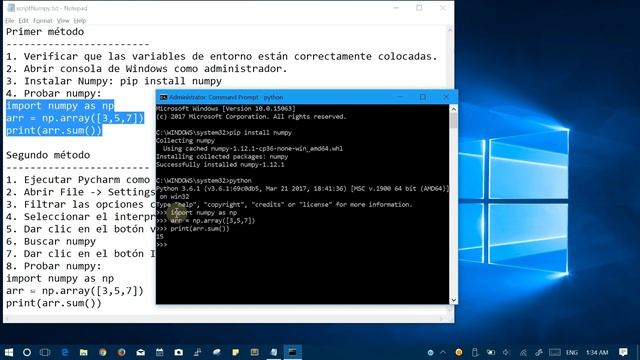Open Task View from the taskbar
Viewport: 640px width, 360px height.
45,352
